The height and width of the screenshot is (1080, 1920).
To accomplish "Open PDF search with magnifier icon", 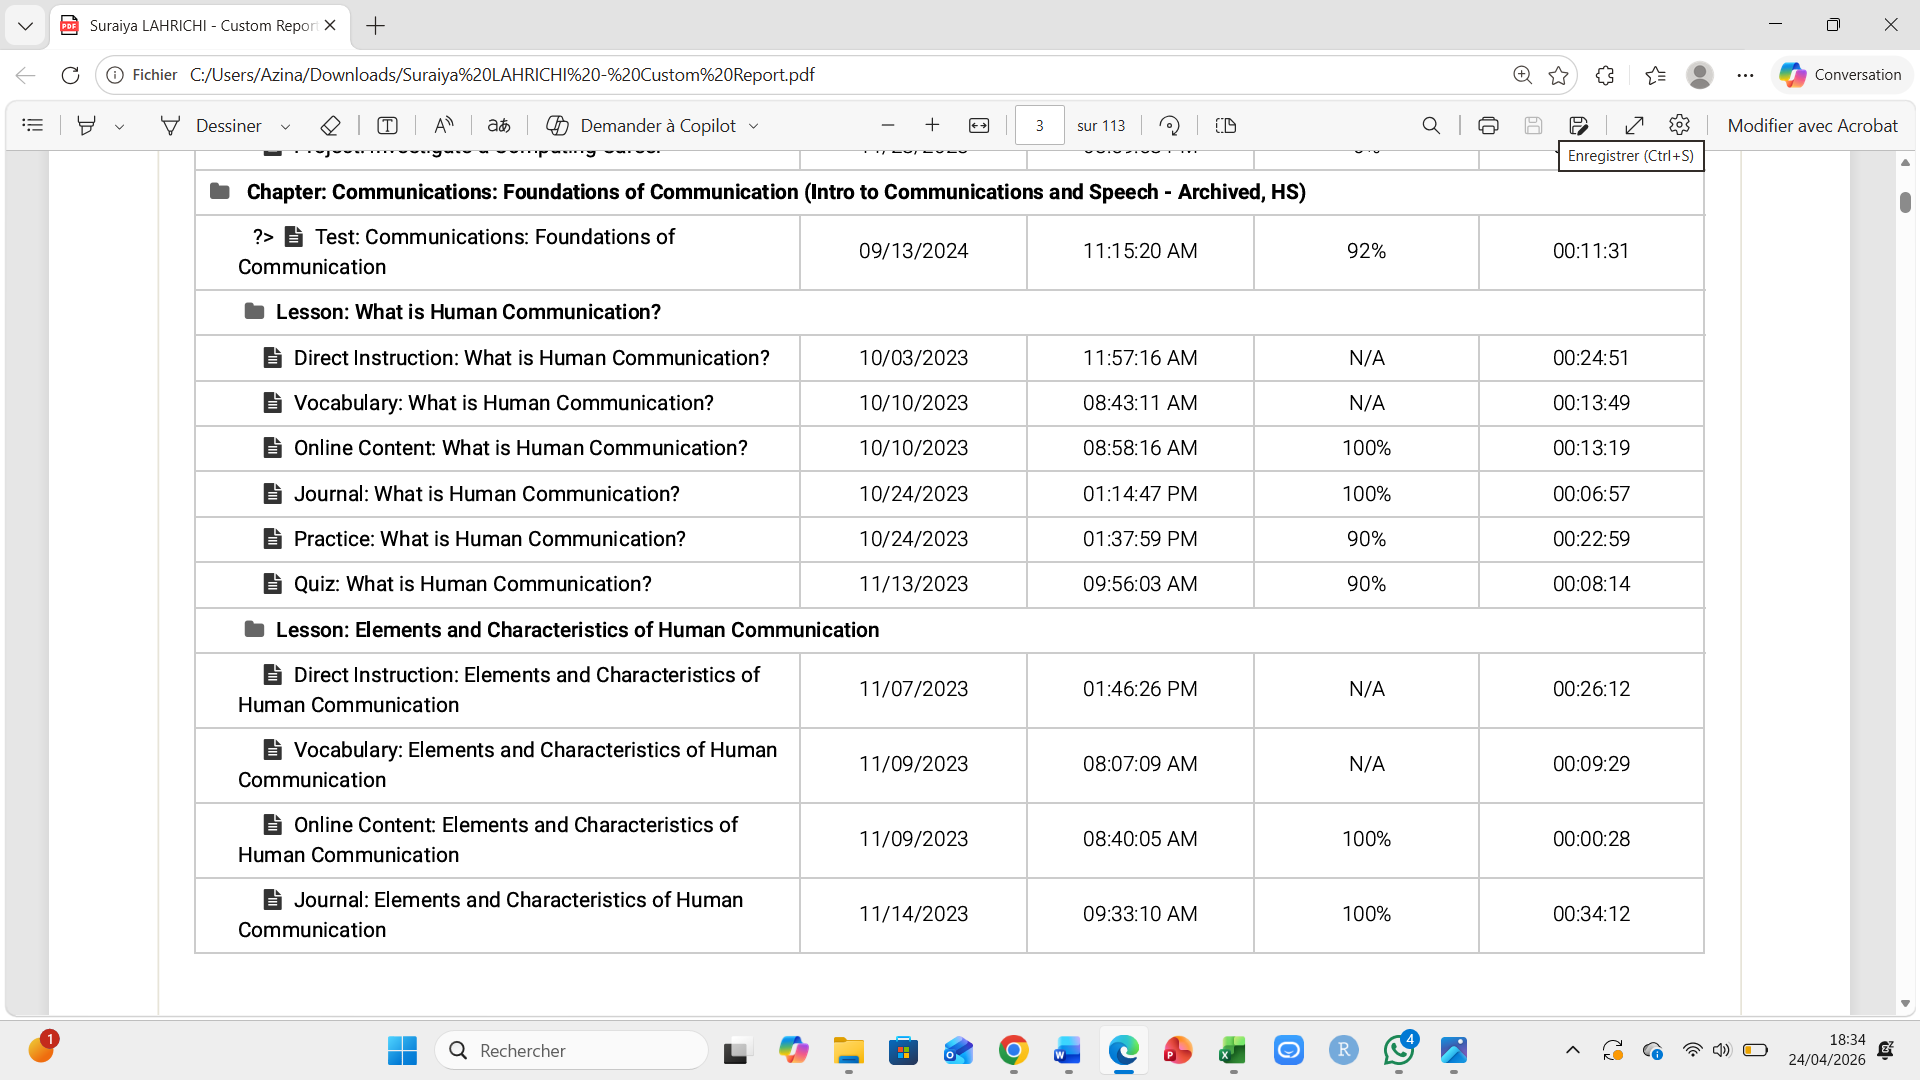I will [x=1431, y=125].
